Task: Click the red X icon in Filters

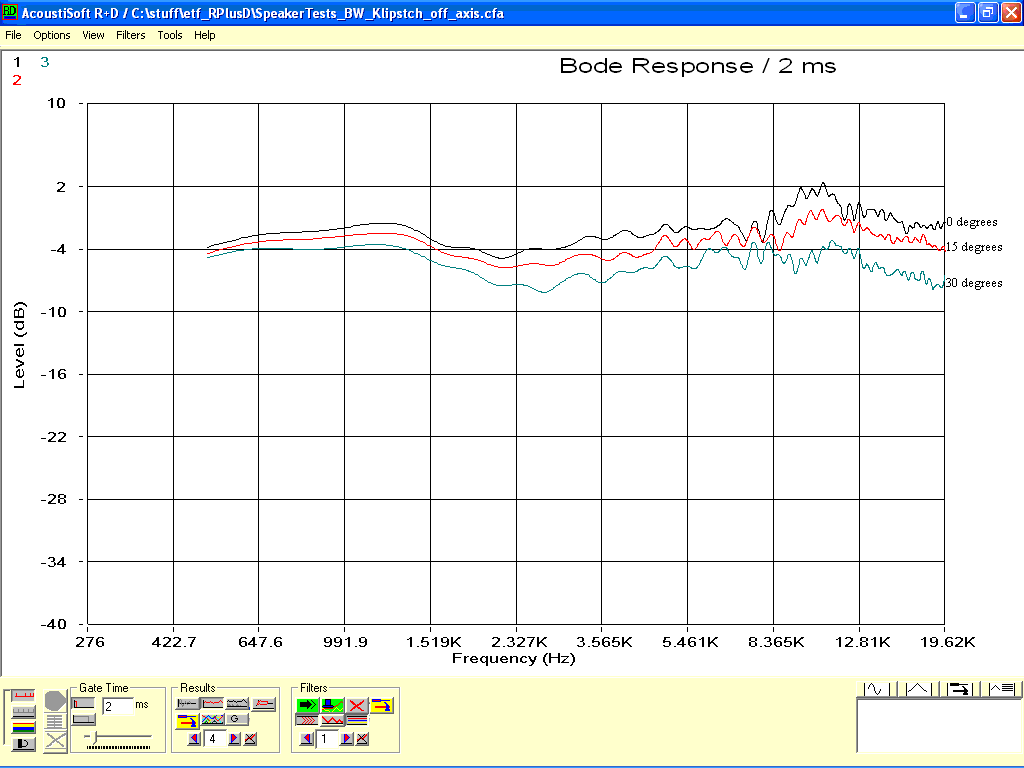Action: point(357,705)
